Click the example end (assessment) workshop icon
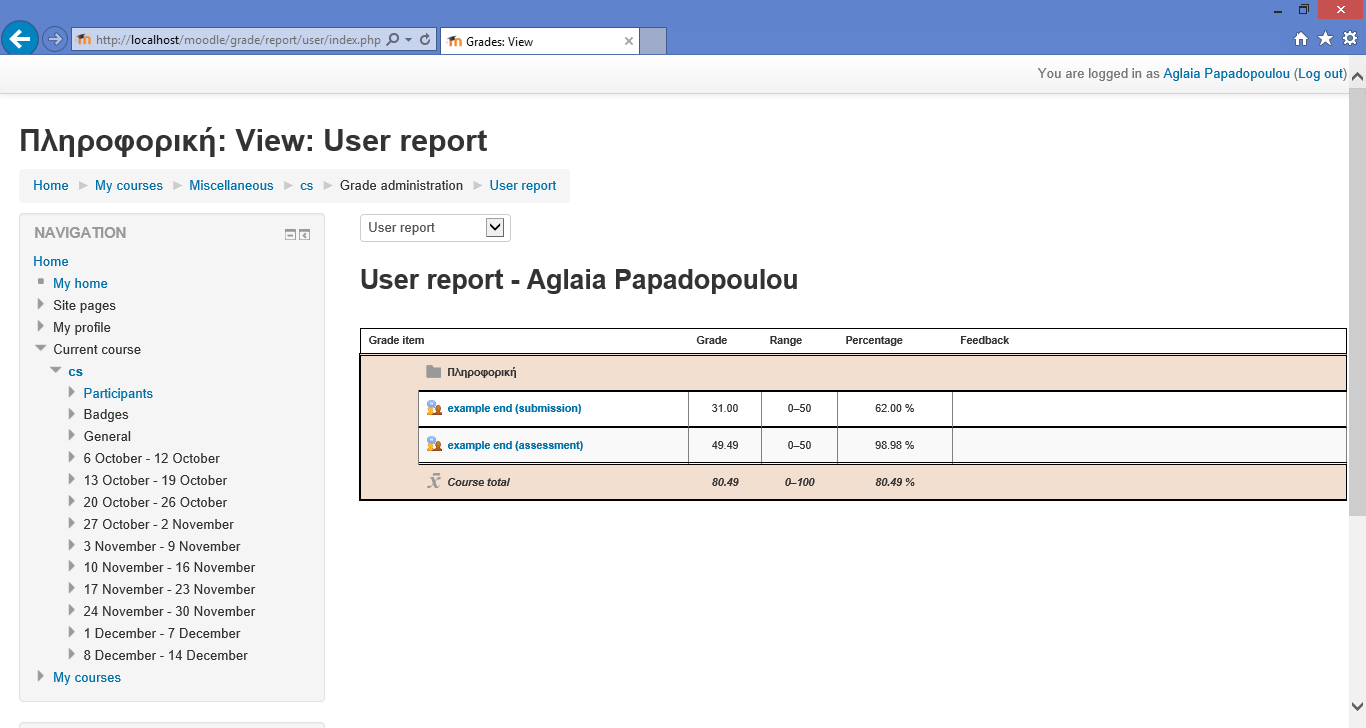This screenshot has height=728, width=1366. click(x=434, y=444)
